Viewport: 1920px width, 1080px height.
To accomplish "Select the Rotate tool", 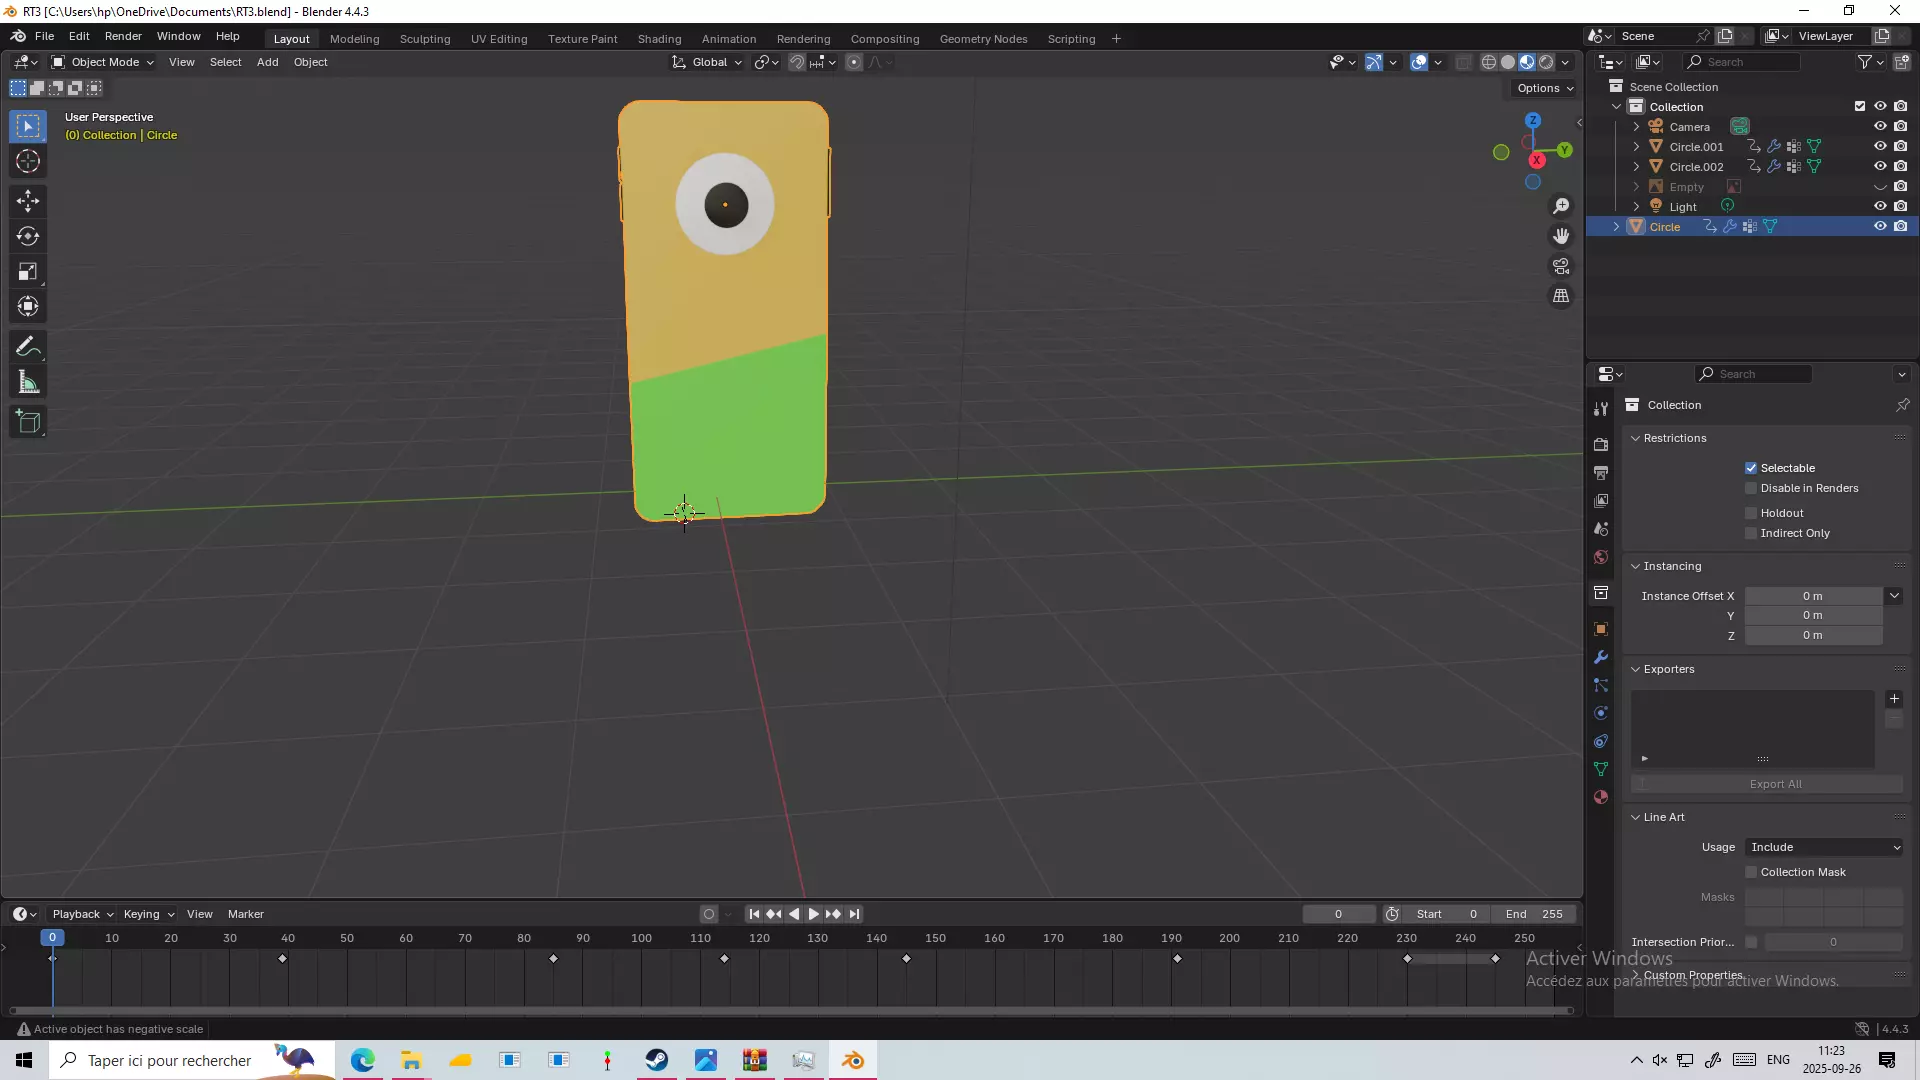I will click(28, 236).
